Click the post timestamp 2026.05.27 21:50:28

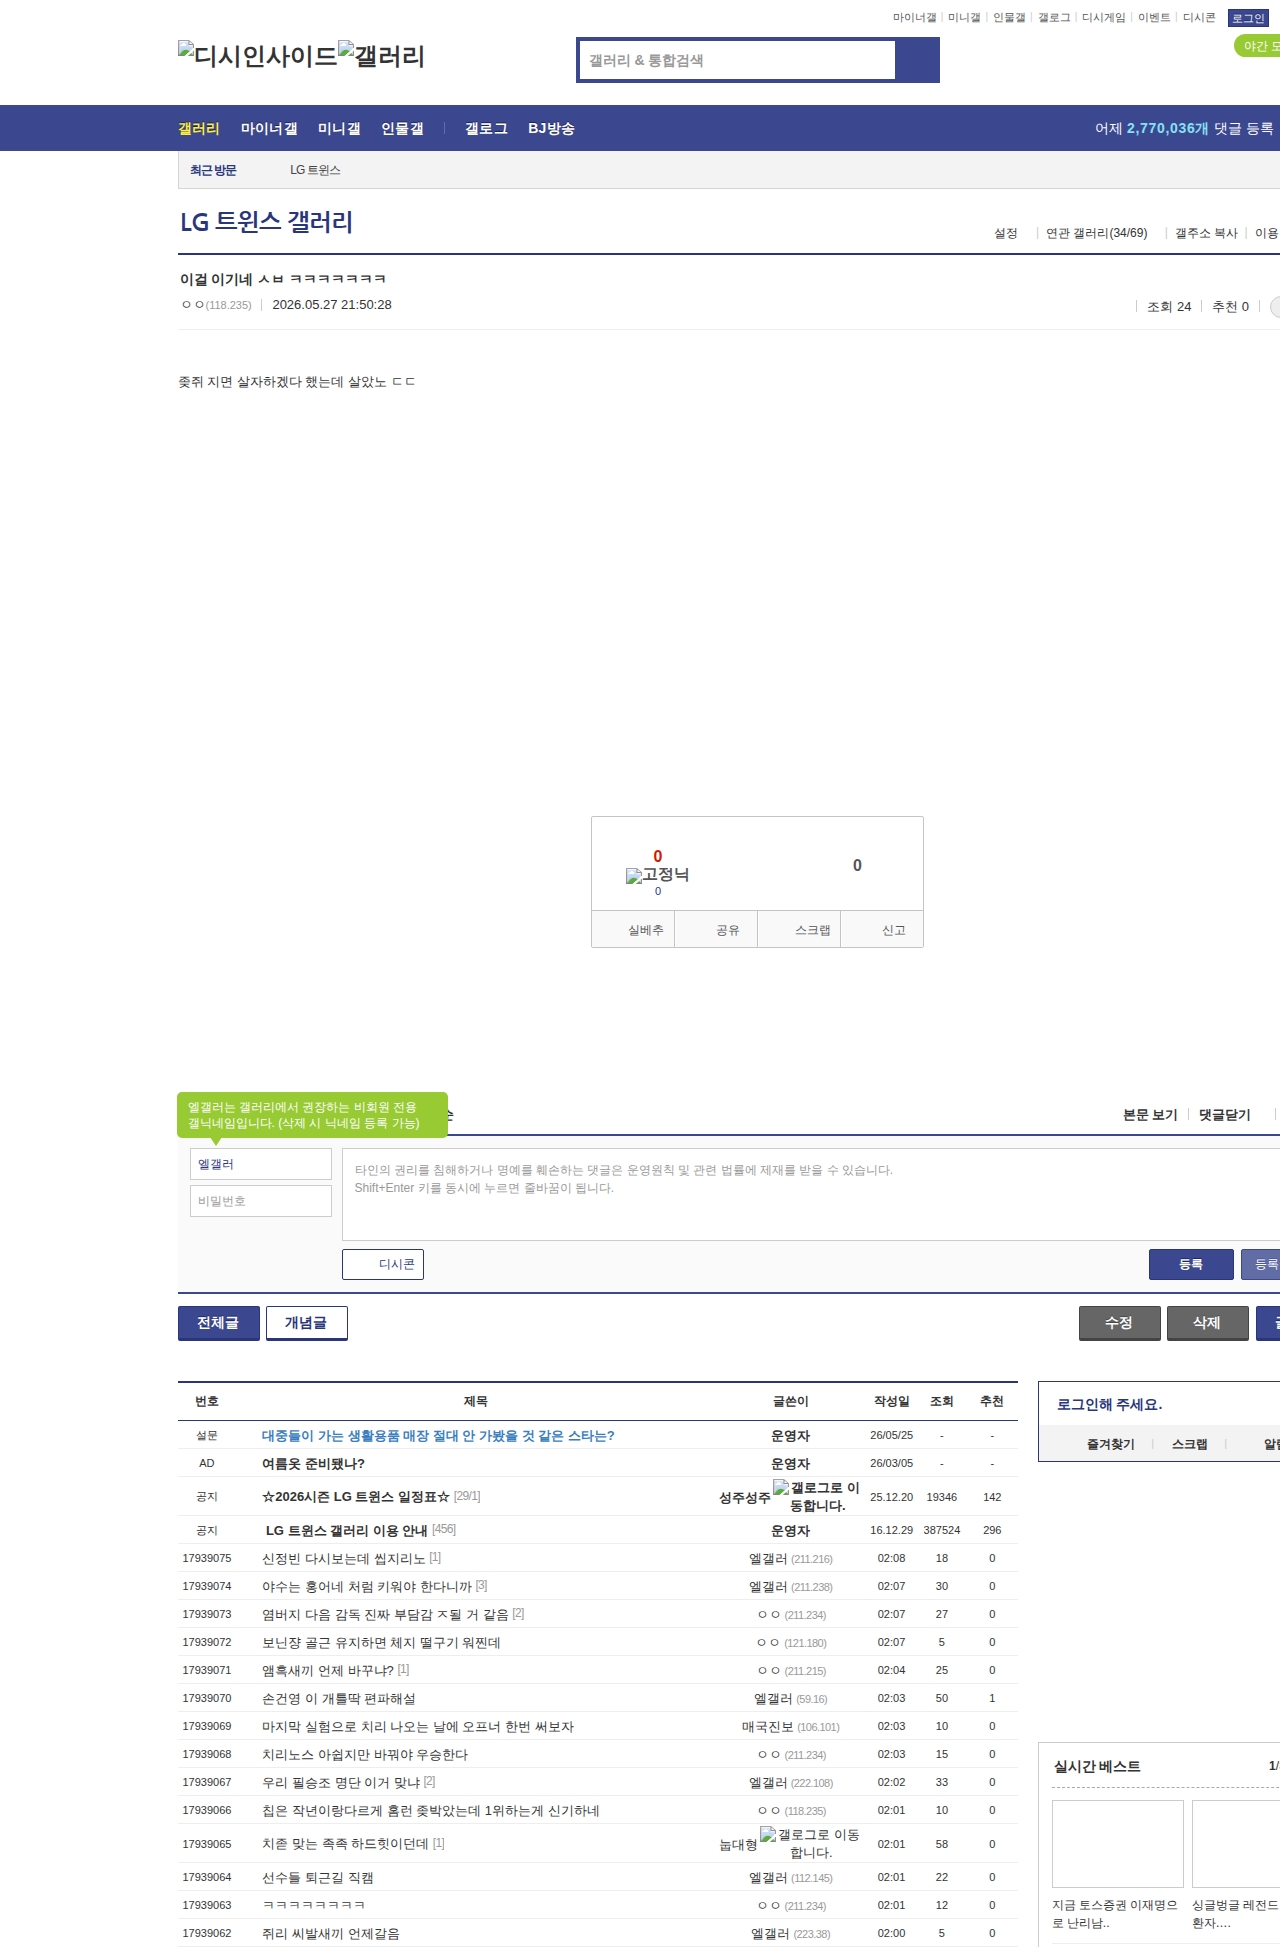[332, 305]
